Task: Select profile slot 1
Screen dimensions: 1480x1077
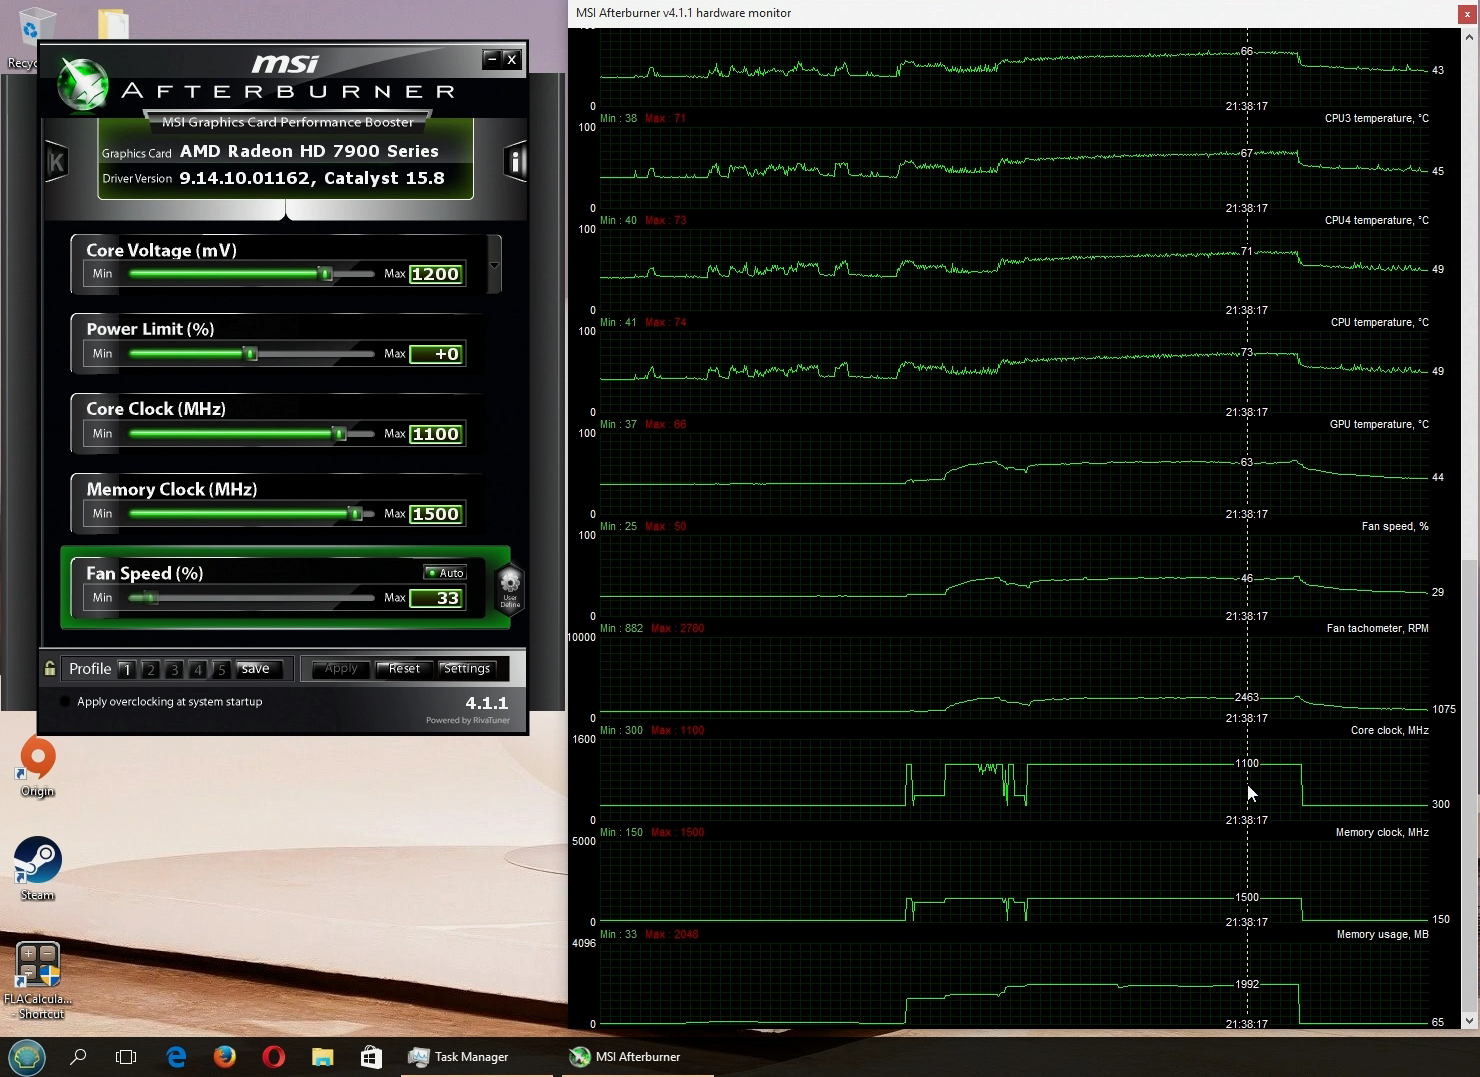Action: [x=126, y=669]
